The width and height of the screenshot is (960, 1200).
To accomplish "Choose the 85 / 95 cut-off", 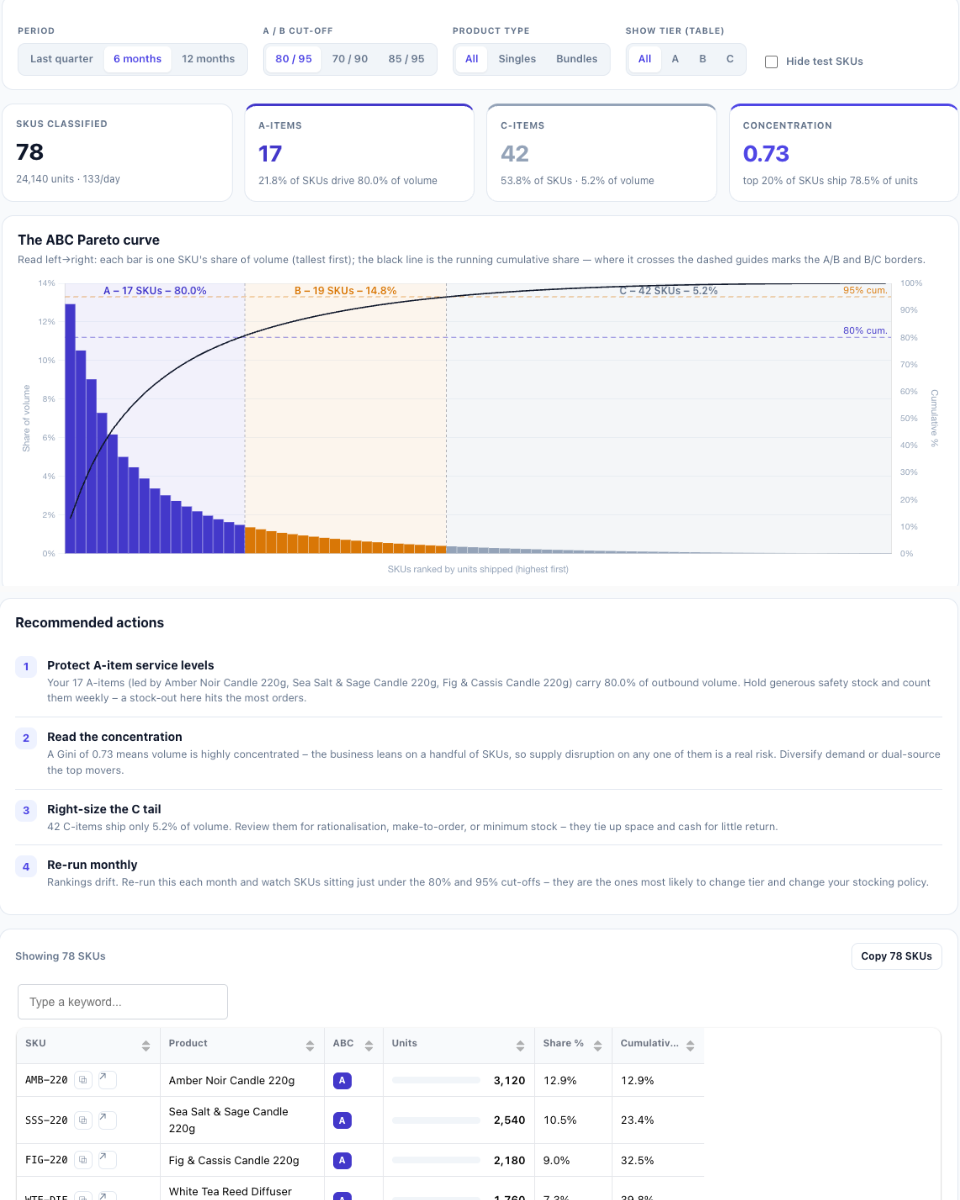I will click(x=406, y=59).
